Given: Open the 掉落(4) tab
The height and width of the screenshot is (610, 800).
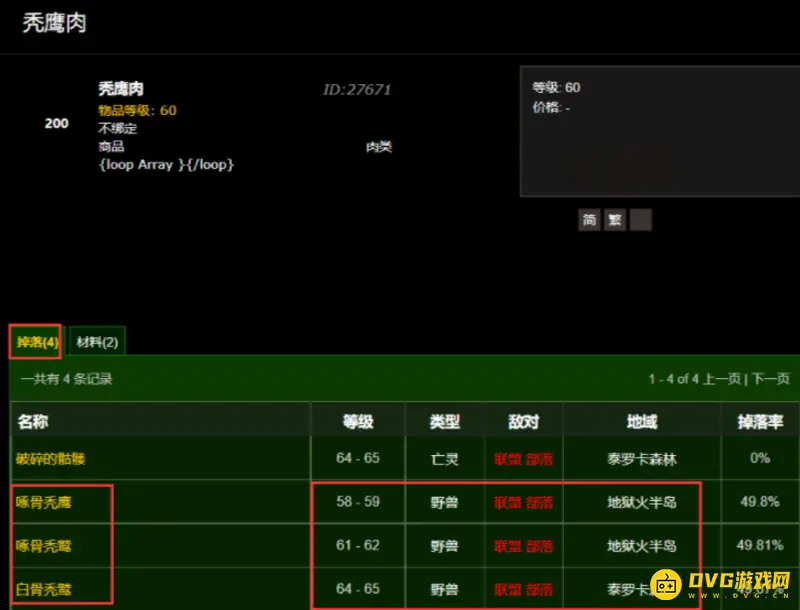Looking at the screenshot, I should tap(36, 341).
